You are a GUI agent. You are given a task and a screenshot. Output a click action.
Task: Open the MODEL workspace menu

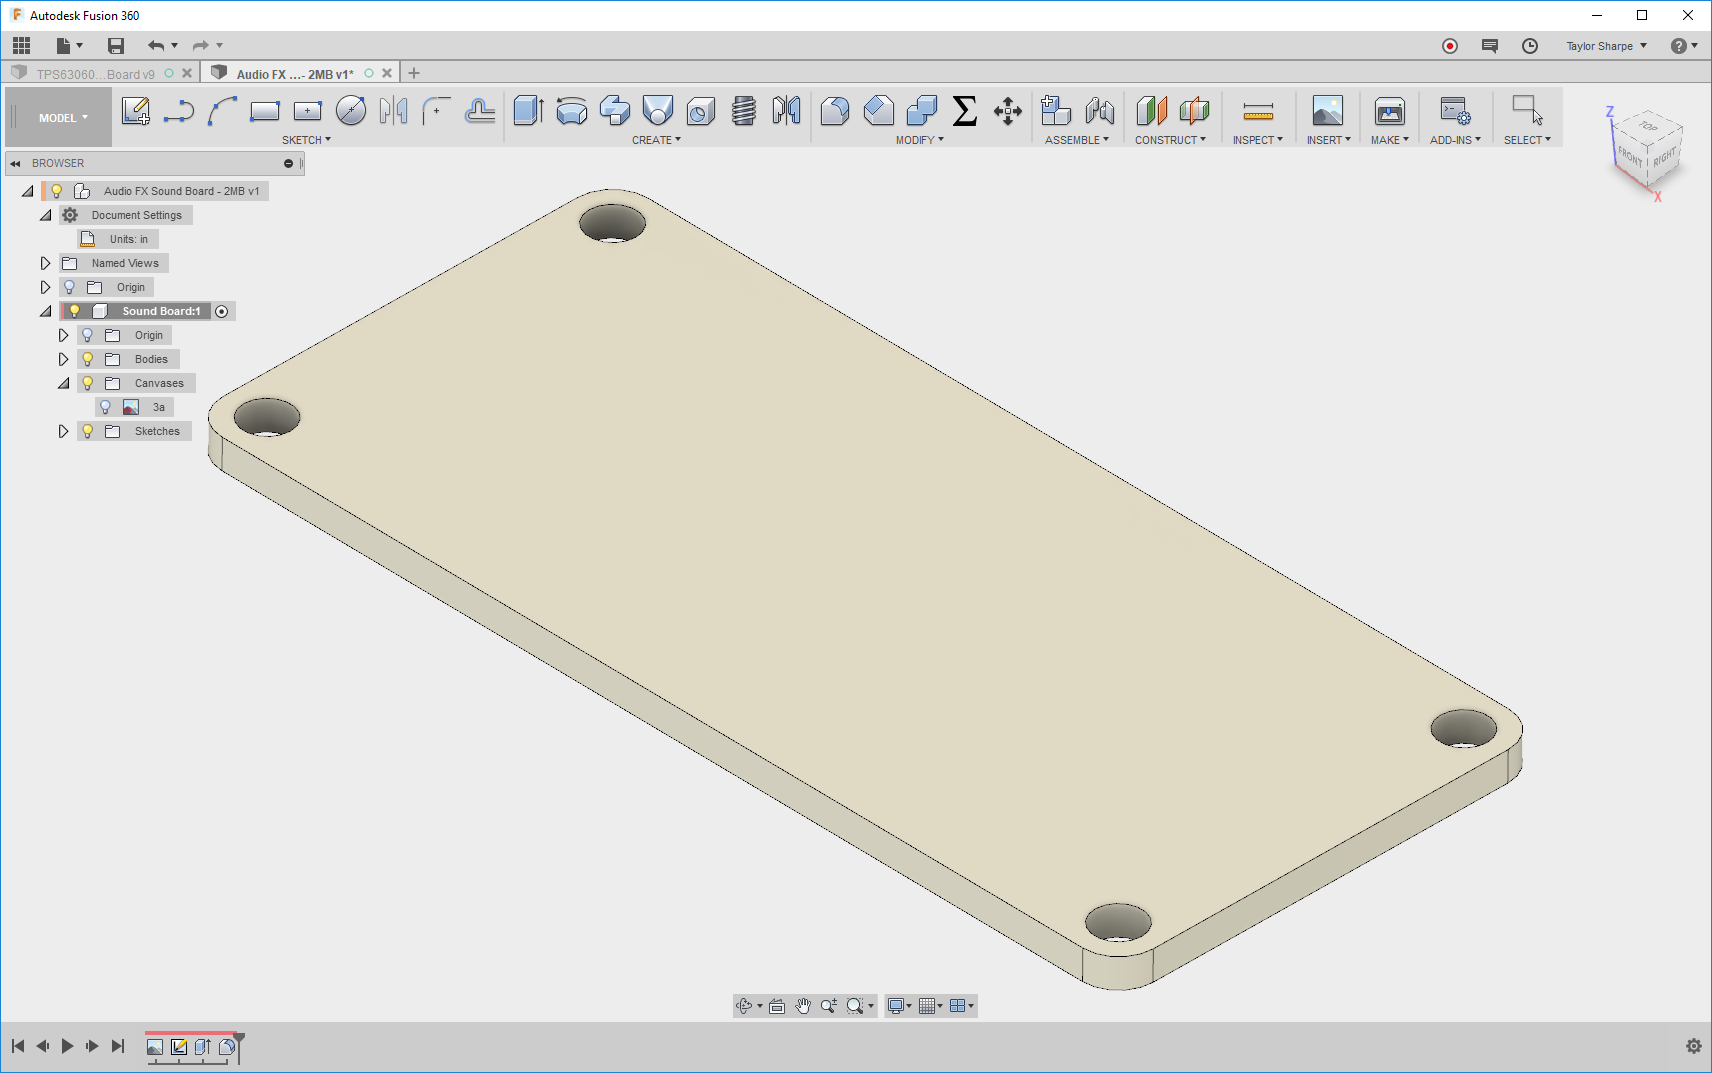(x=57, y=116)
